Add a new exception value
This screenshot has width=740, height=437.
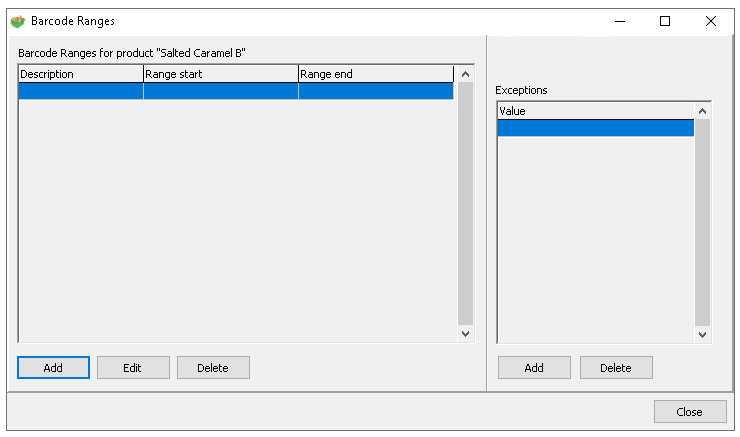click(x=534, y=368)
